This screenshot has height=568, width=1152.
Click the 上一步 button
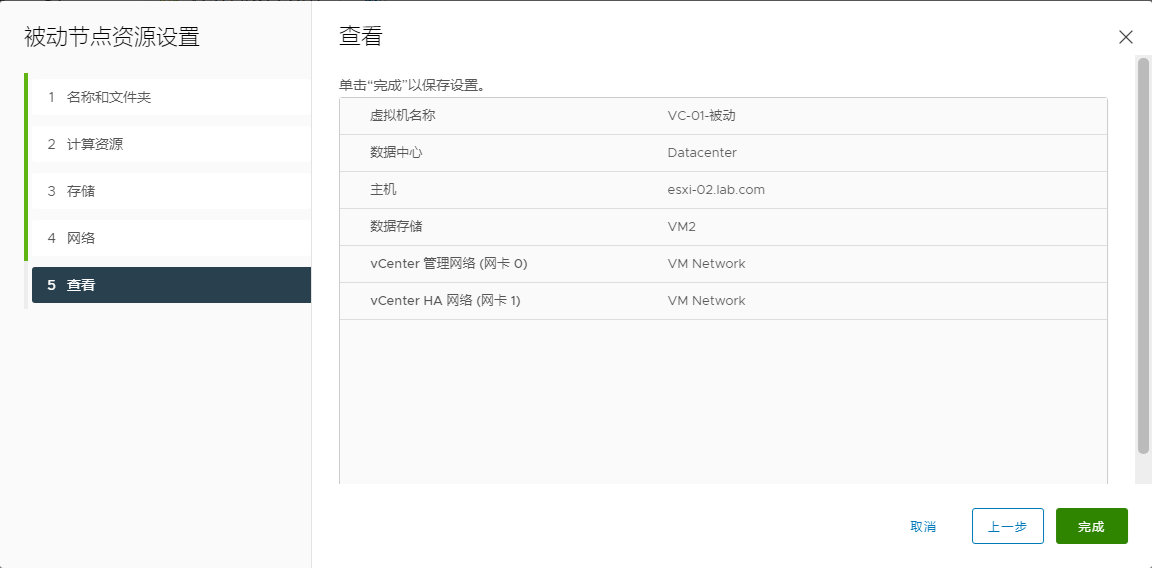point(1007,526)
